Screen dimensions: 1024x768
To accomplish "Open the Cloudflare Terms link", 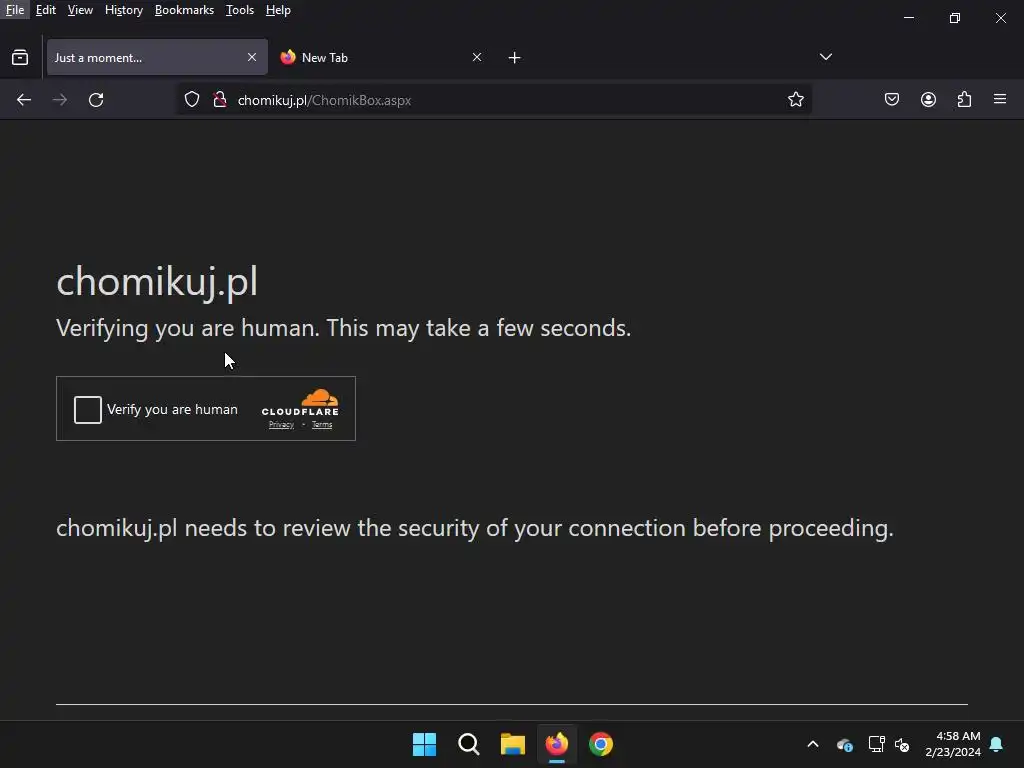I will [x=322, y=425].
